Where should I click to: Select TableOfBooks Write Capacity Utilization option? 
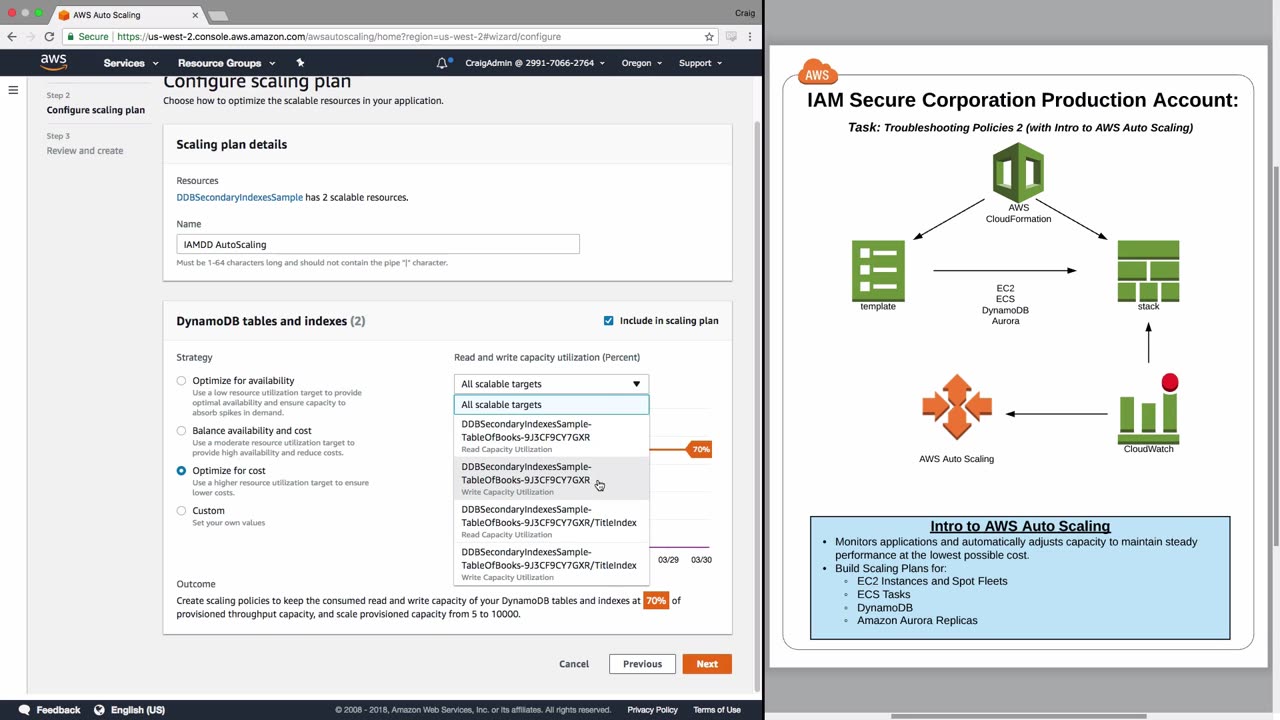[x=551, y=479]
